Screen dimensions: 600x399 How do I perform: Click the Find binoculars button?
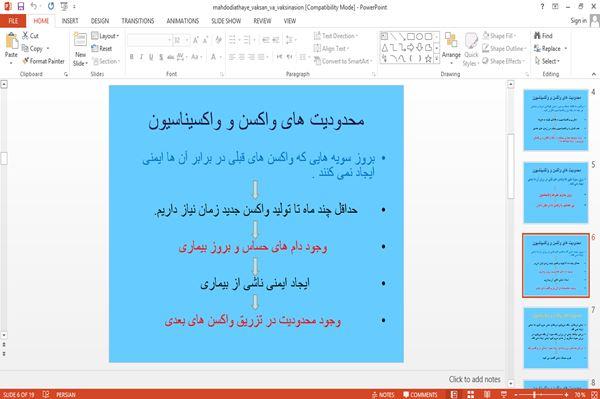[x=543, y=36]
